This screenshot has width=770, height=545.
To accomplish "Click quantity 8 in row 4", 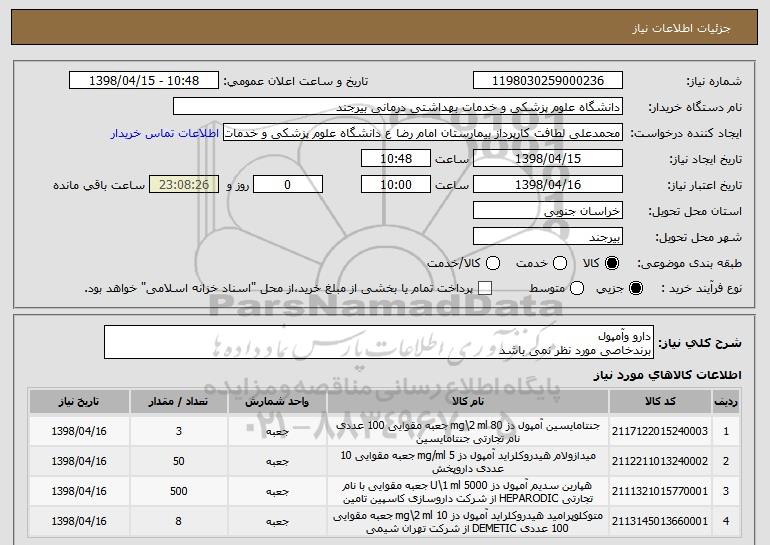I will point(179,521).
